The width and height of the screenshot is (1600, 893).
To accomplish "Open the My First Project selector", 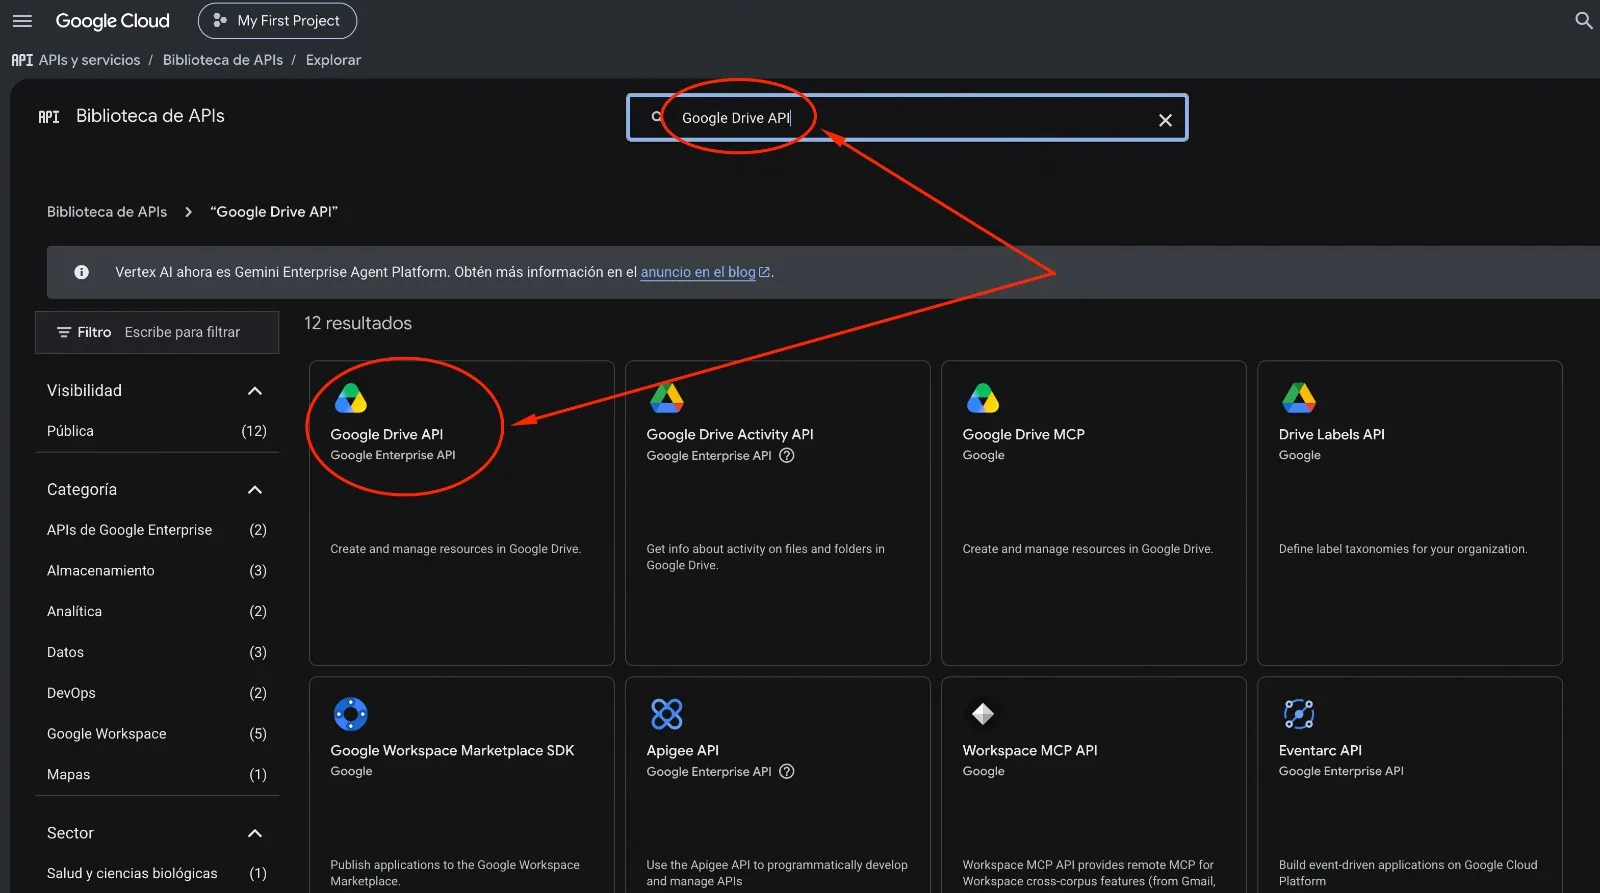I will 277,21.
